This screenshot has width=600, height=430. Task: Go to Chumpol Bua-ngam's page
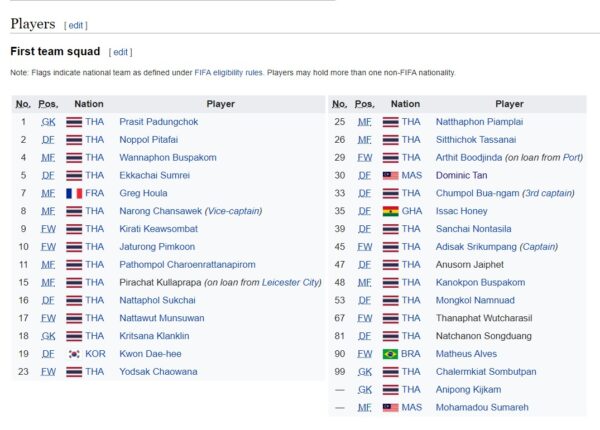(475, 193)
